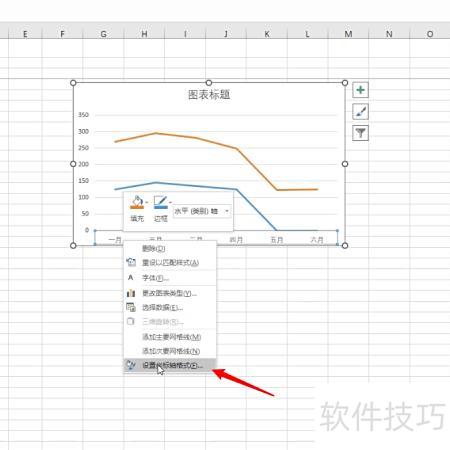This screenshot has width=450, height=450.
Task: Click the 四月 axis label
Action: pos(236,240)
